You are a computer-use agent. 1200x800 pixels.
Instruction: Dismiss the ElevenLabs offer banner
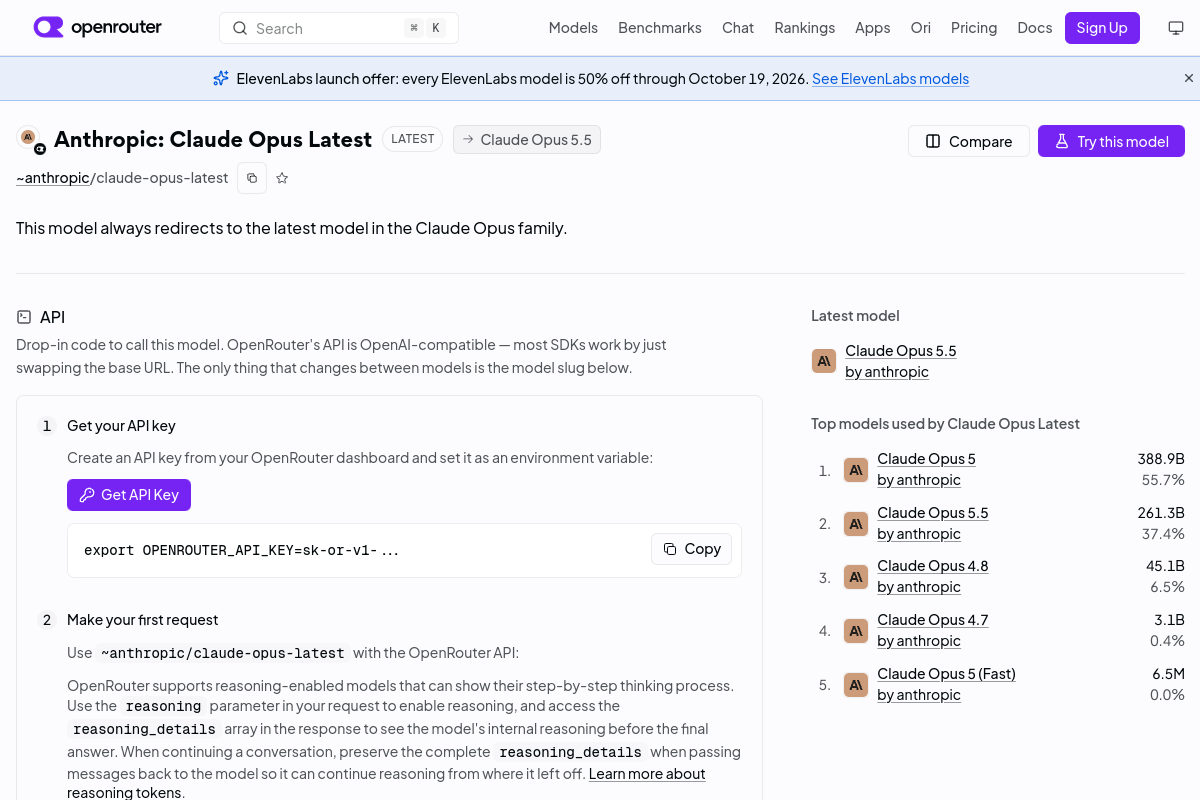(x=1189, y=78)
